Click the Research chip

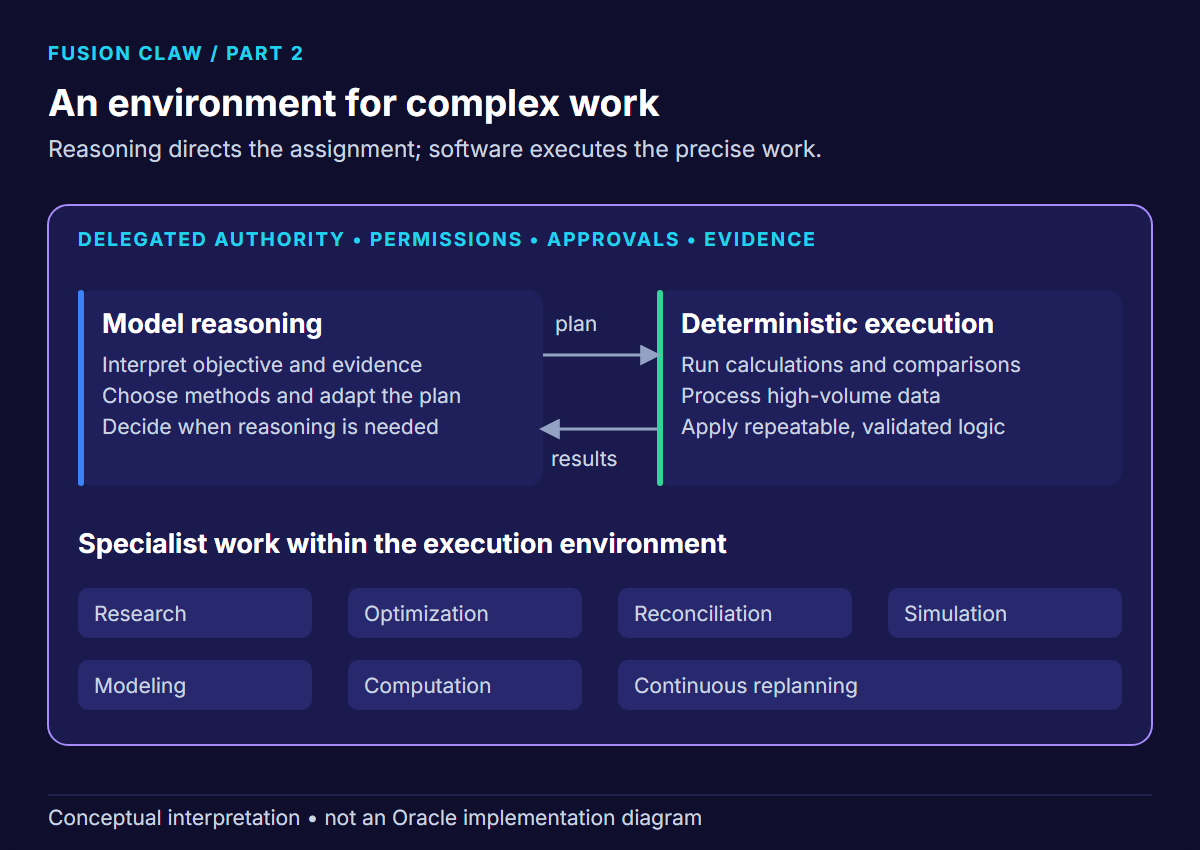(x=195, y=613)
